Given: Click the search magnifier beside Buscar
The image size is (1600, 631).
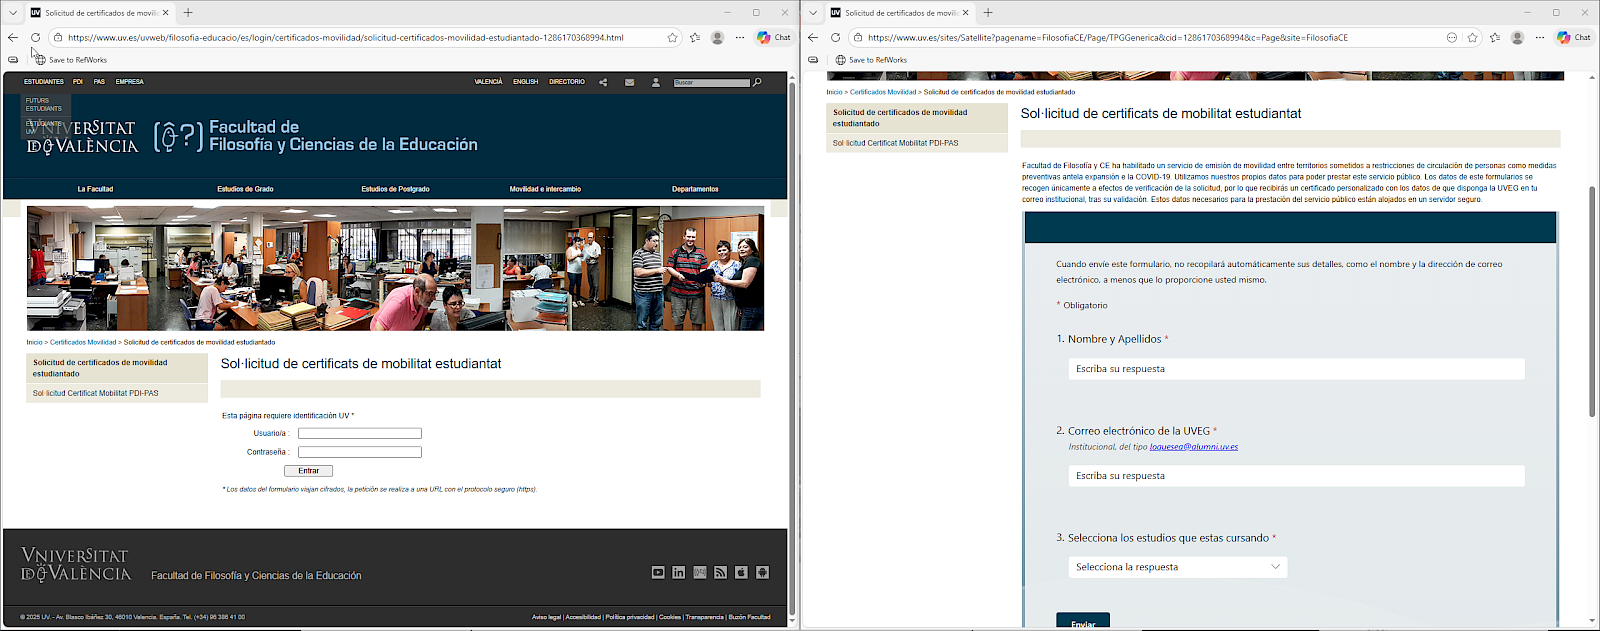Looking at the screenshot, I should [757, 82].
